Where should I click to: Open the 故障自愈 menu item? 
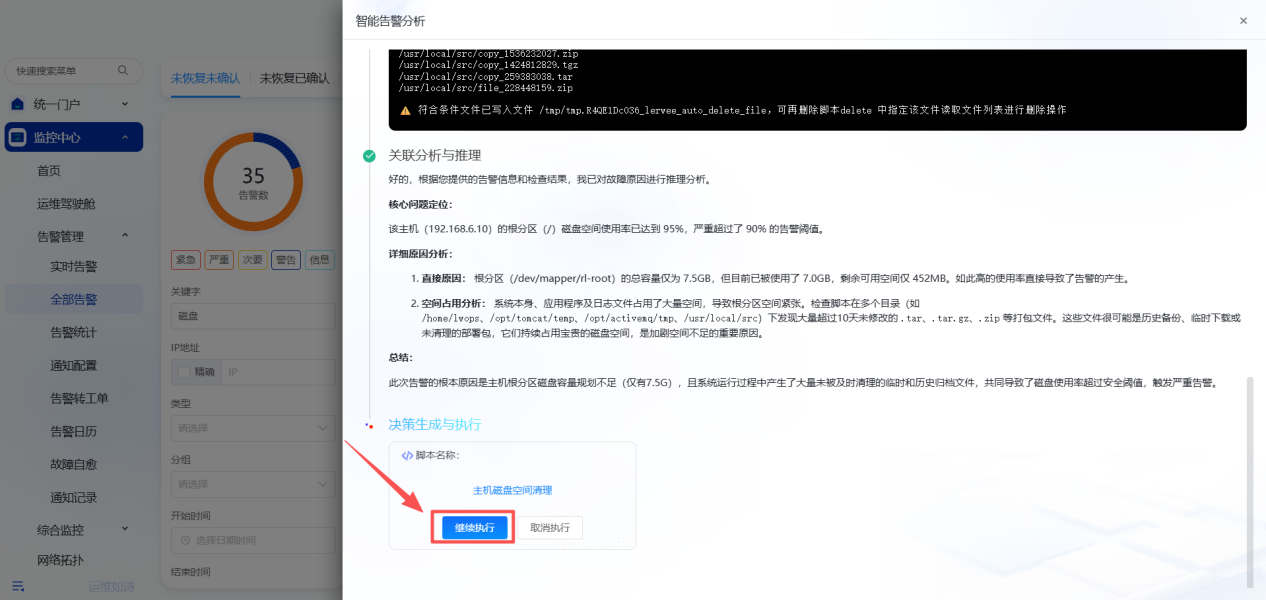(74, 464)
